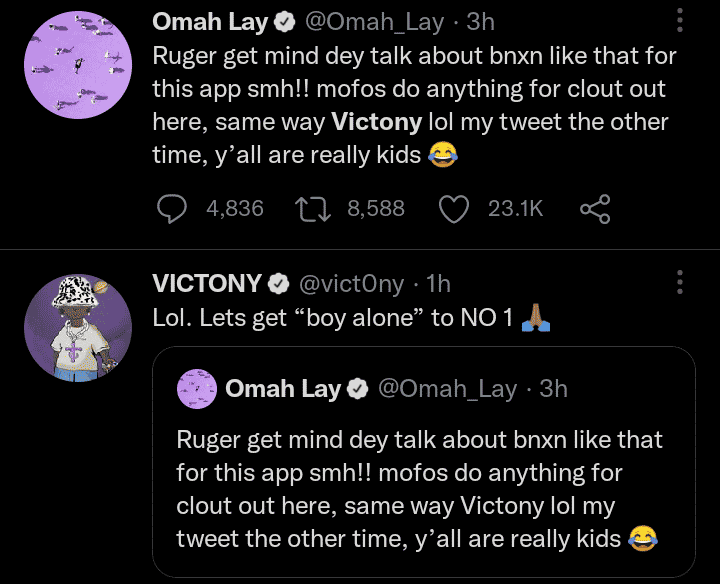Open more options on Omah Lay's tweet

pos(680,20)
